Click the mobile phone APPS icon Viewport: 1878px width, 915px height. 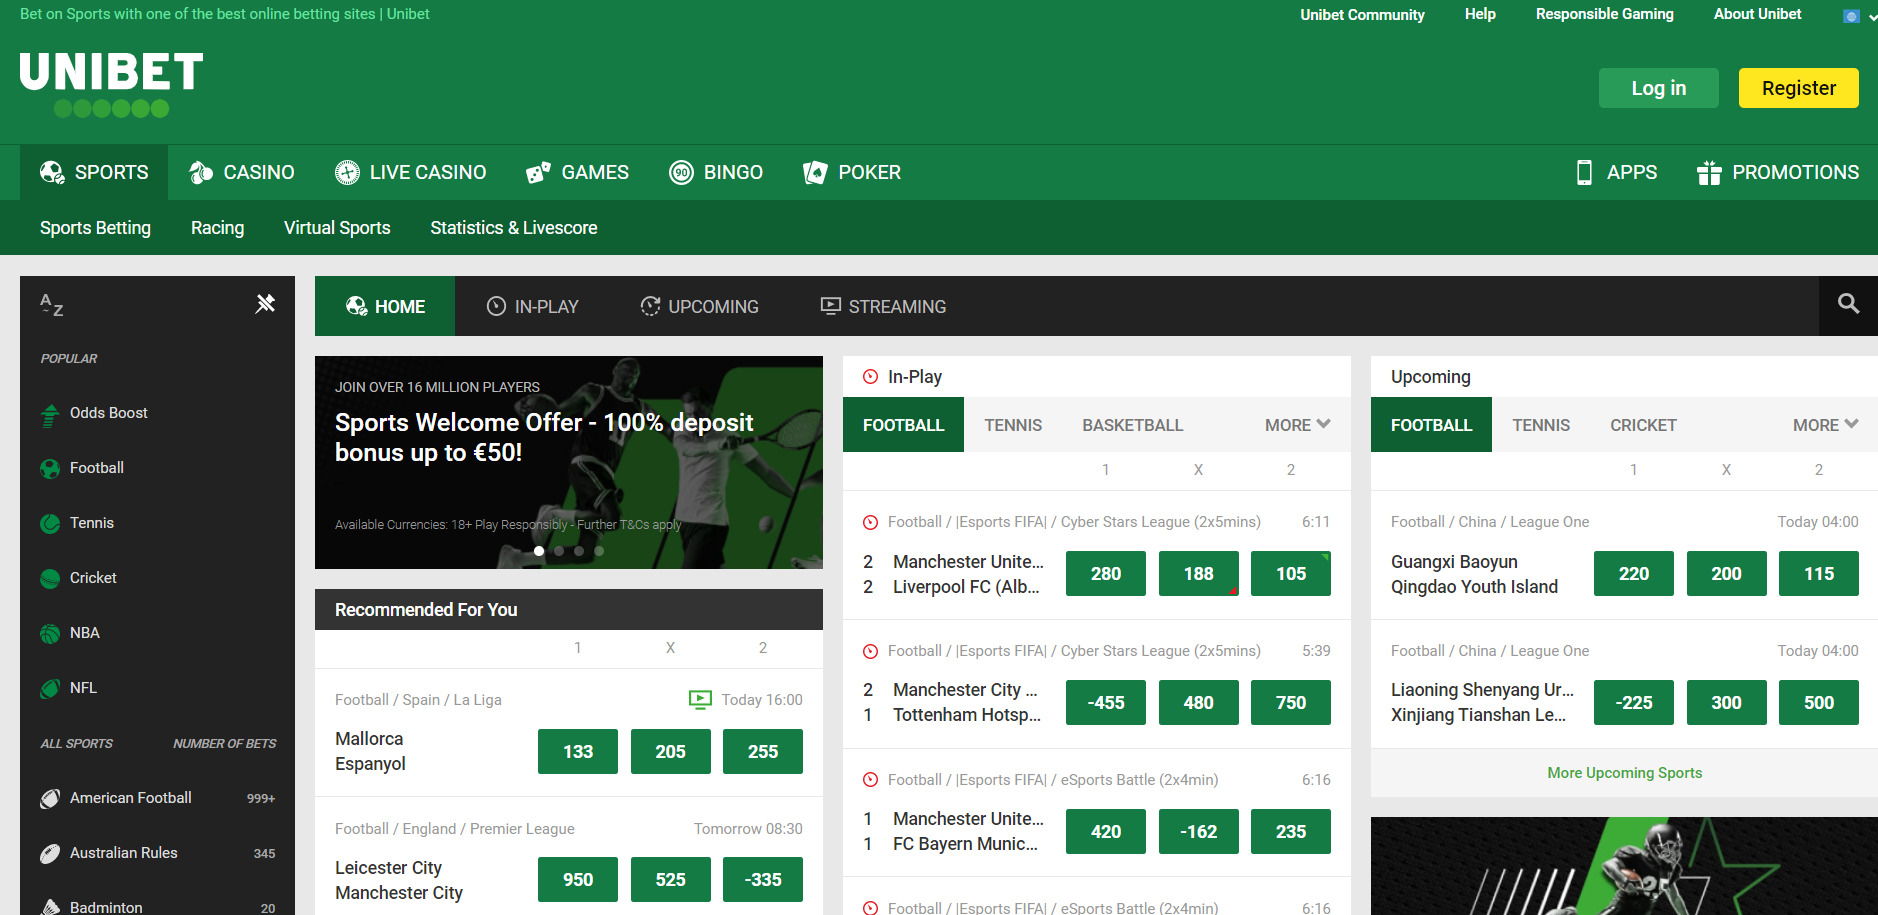1584,172
